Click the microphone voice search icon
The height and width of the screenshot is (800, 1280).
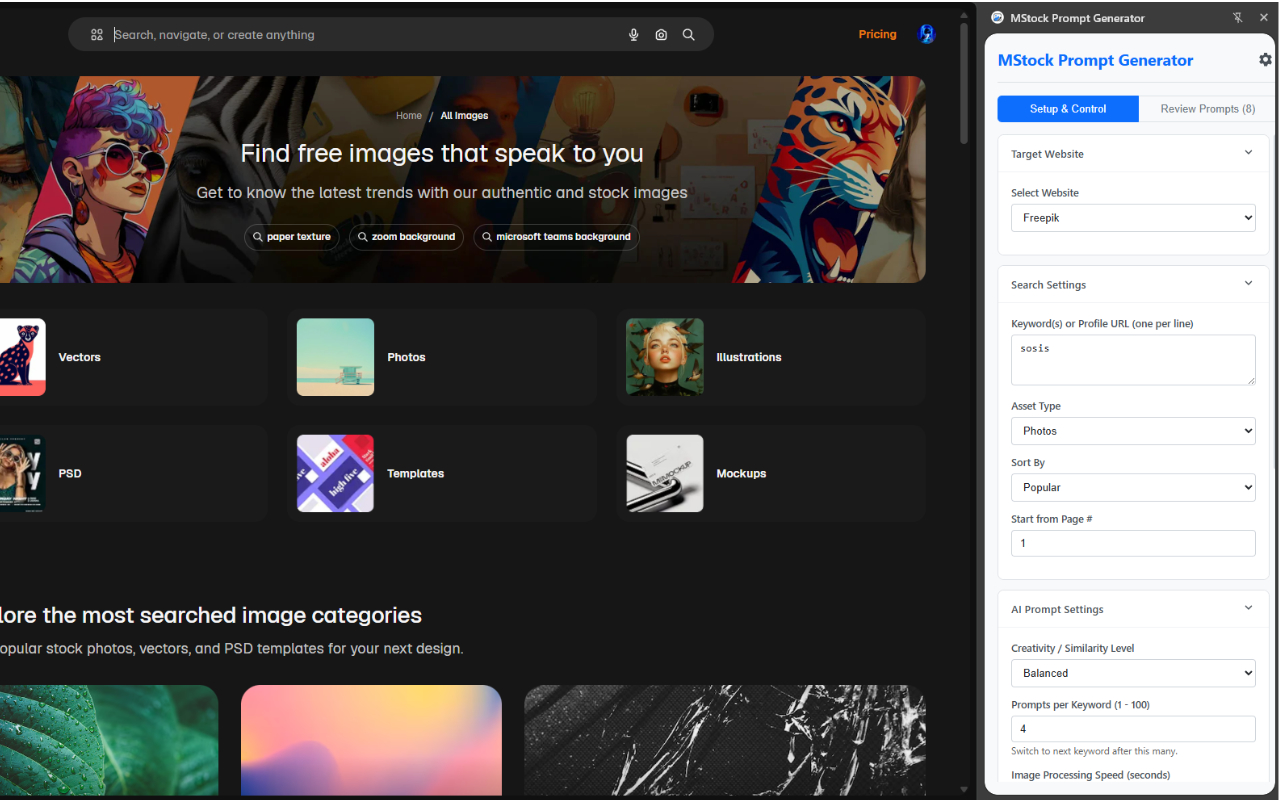(633, 35)
